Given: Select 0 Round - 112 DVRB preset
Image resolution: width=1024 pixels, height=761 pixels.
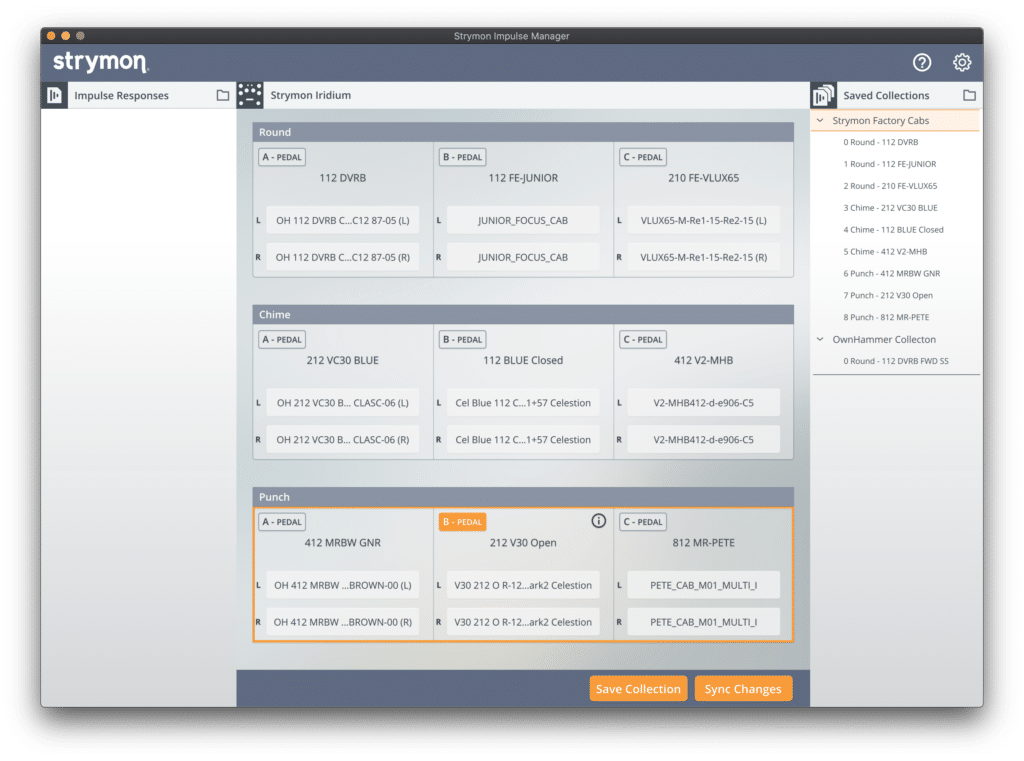Looking at the screenshot, I should (880, 142).
